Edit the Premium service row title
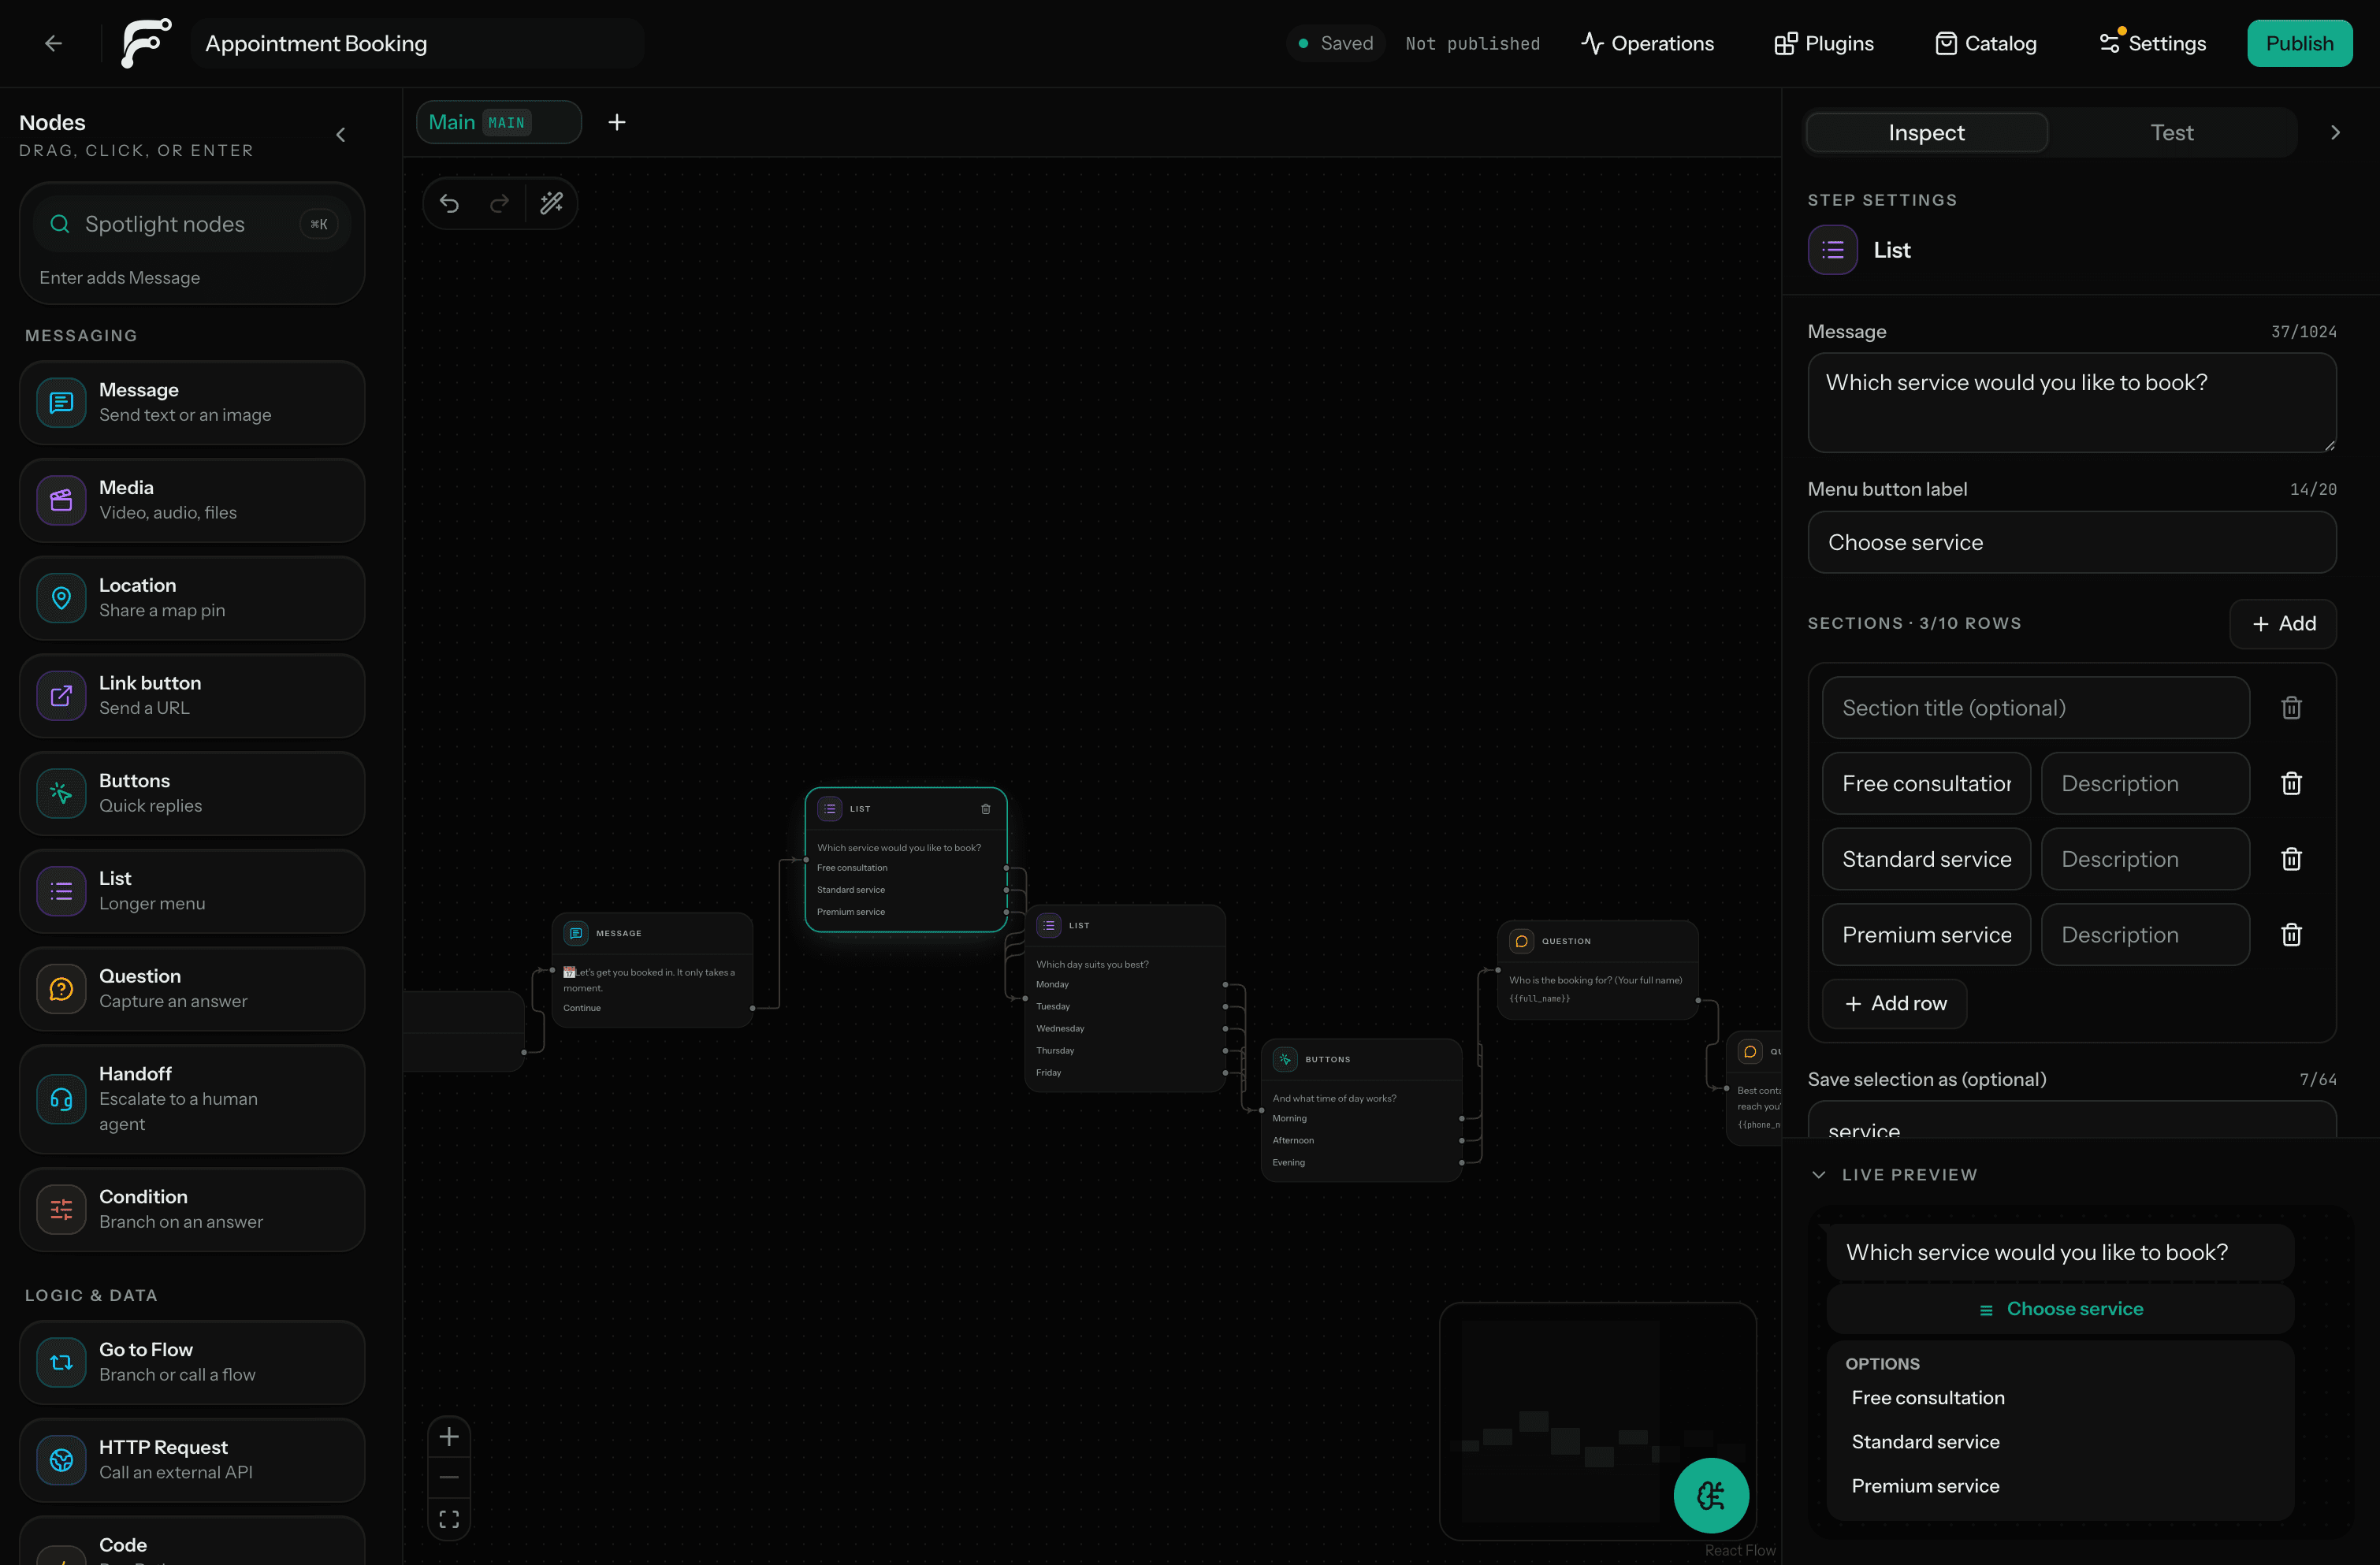 [x=1926, y=935]
